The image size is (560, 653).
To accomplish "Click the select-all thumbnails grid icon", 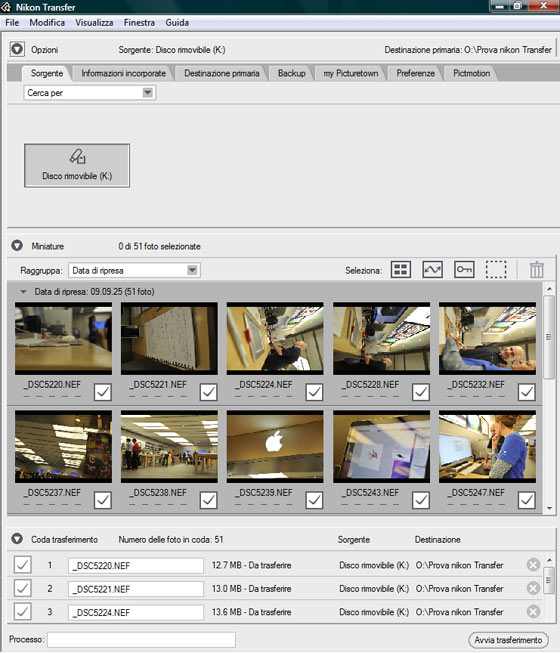I will (x=401, y=269).
